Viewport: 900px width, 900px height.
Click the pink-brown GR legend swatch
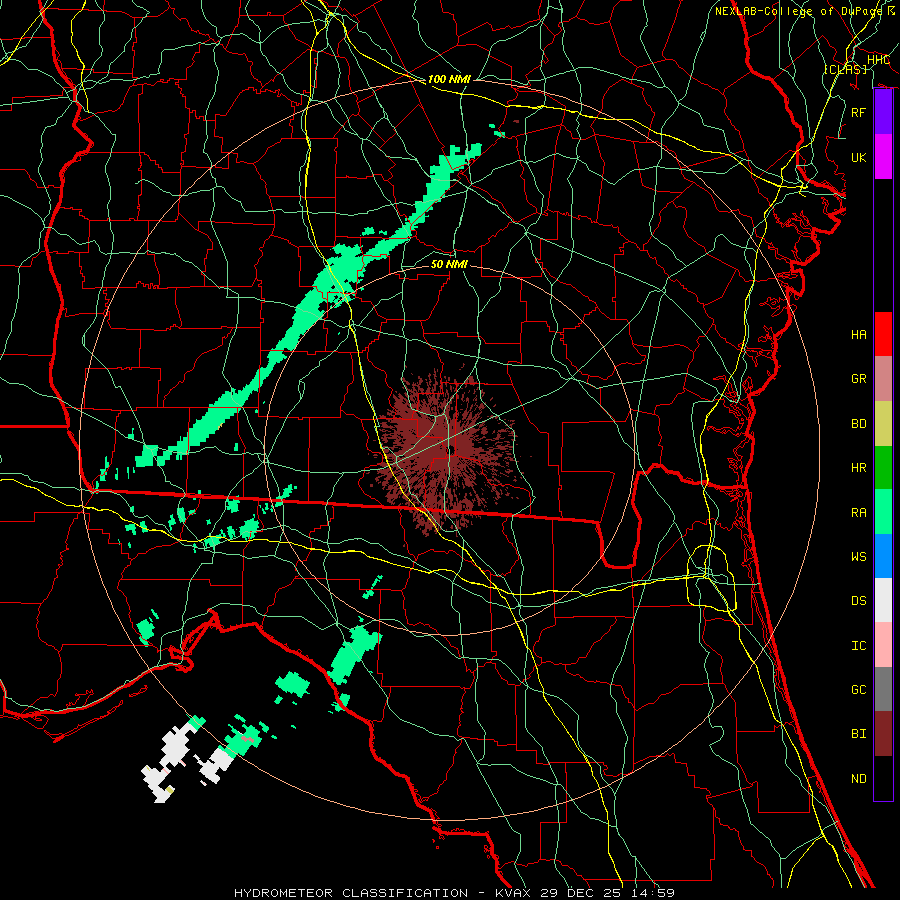883,378
